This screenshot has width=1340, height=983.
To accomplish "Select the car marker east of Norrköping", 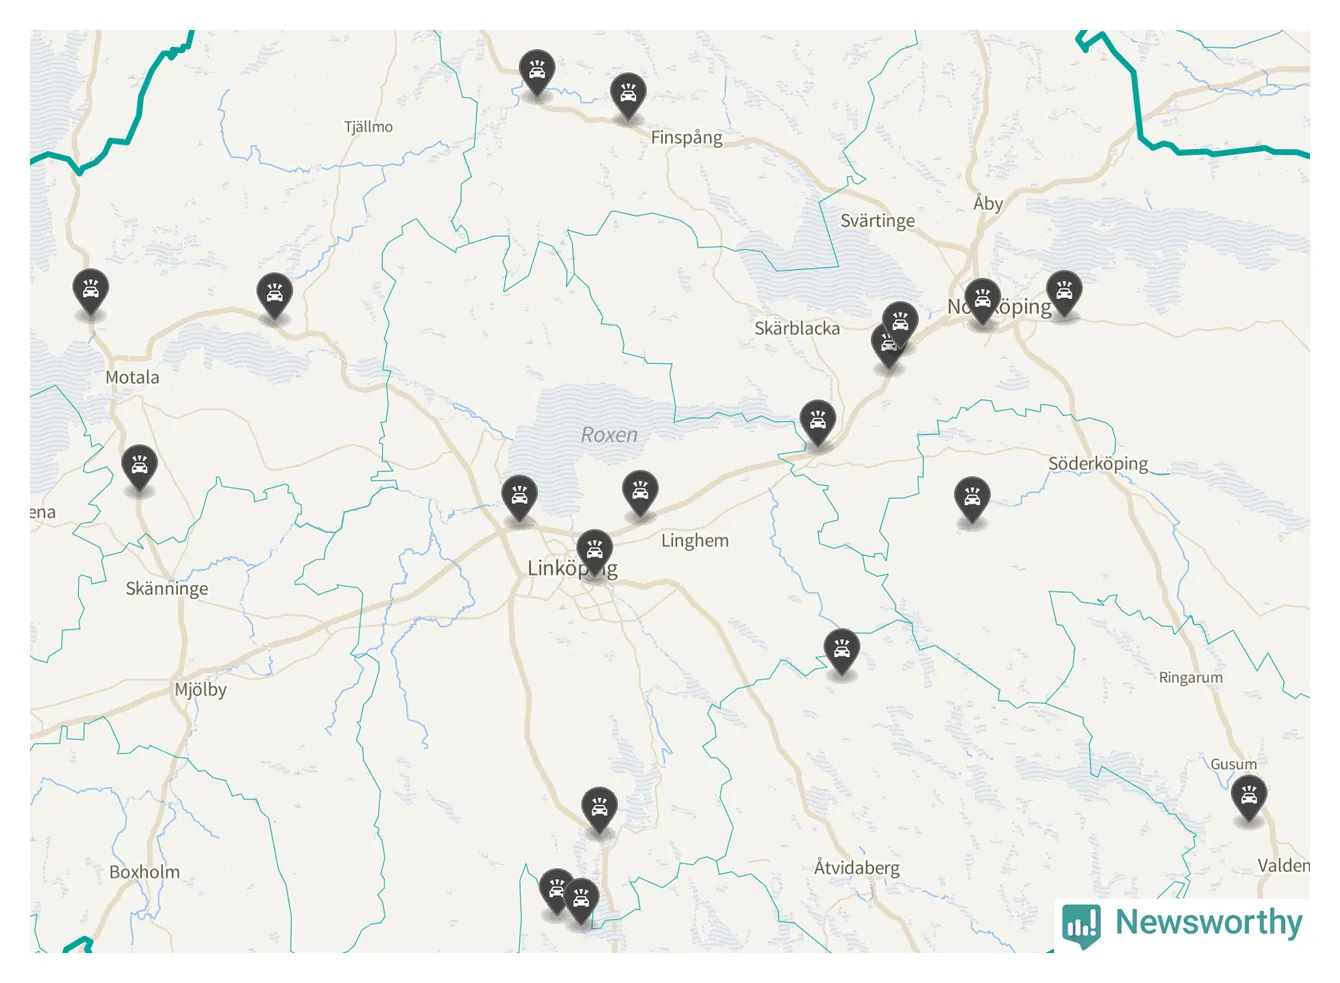I will [x=1064, y=293].
